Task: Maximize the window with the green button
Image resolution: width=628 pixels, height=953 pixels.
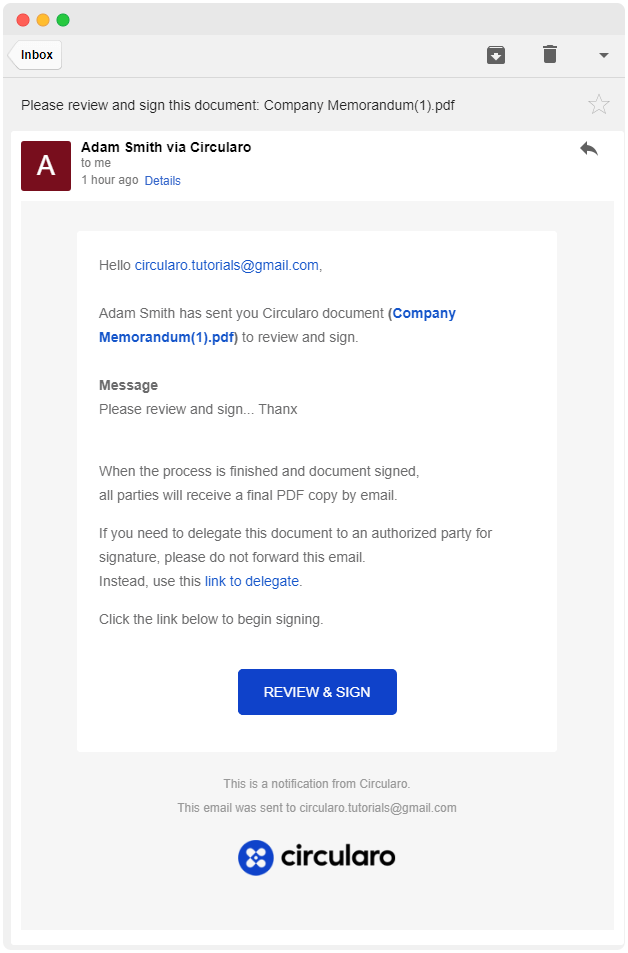Action: pos(63,20)
